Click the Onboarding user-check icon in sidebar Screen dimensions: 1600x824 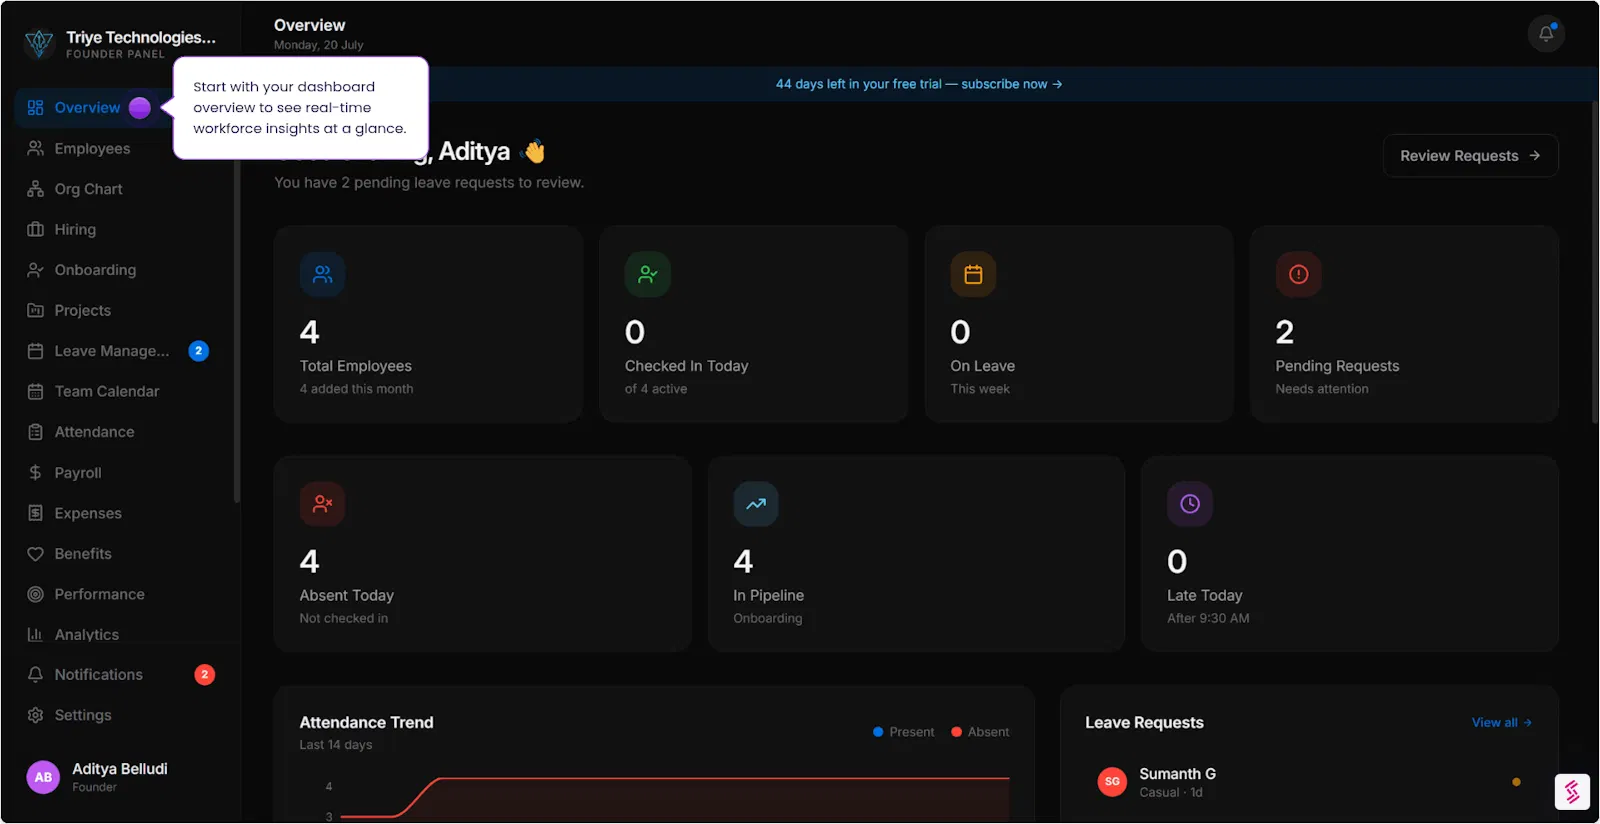pyautogui.click(x=36, y=270)
